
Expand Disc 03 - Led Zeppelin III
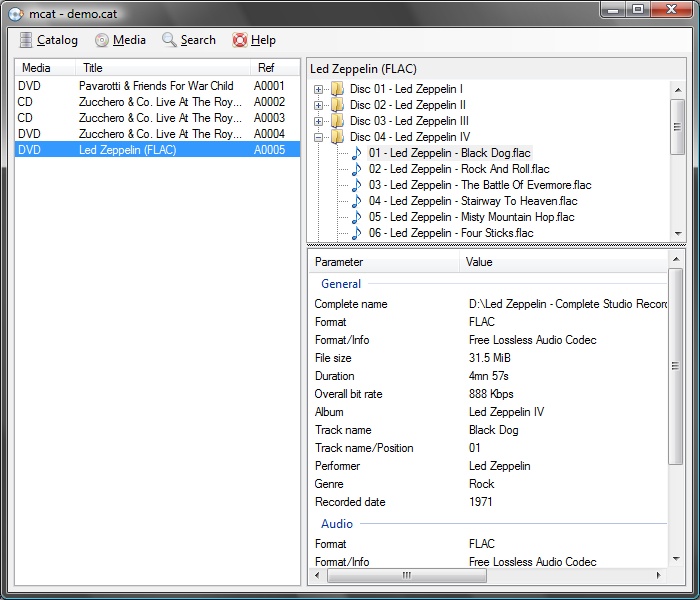[x=318, y=121]
